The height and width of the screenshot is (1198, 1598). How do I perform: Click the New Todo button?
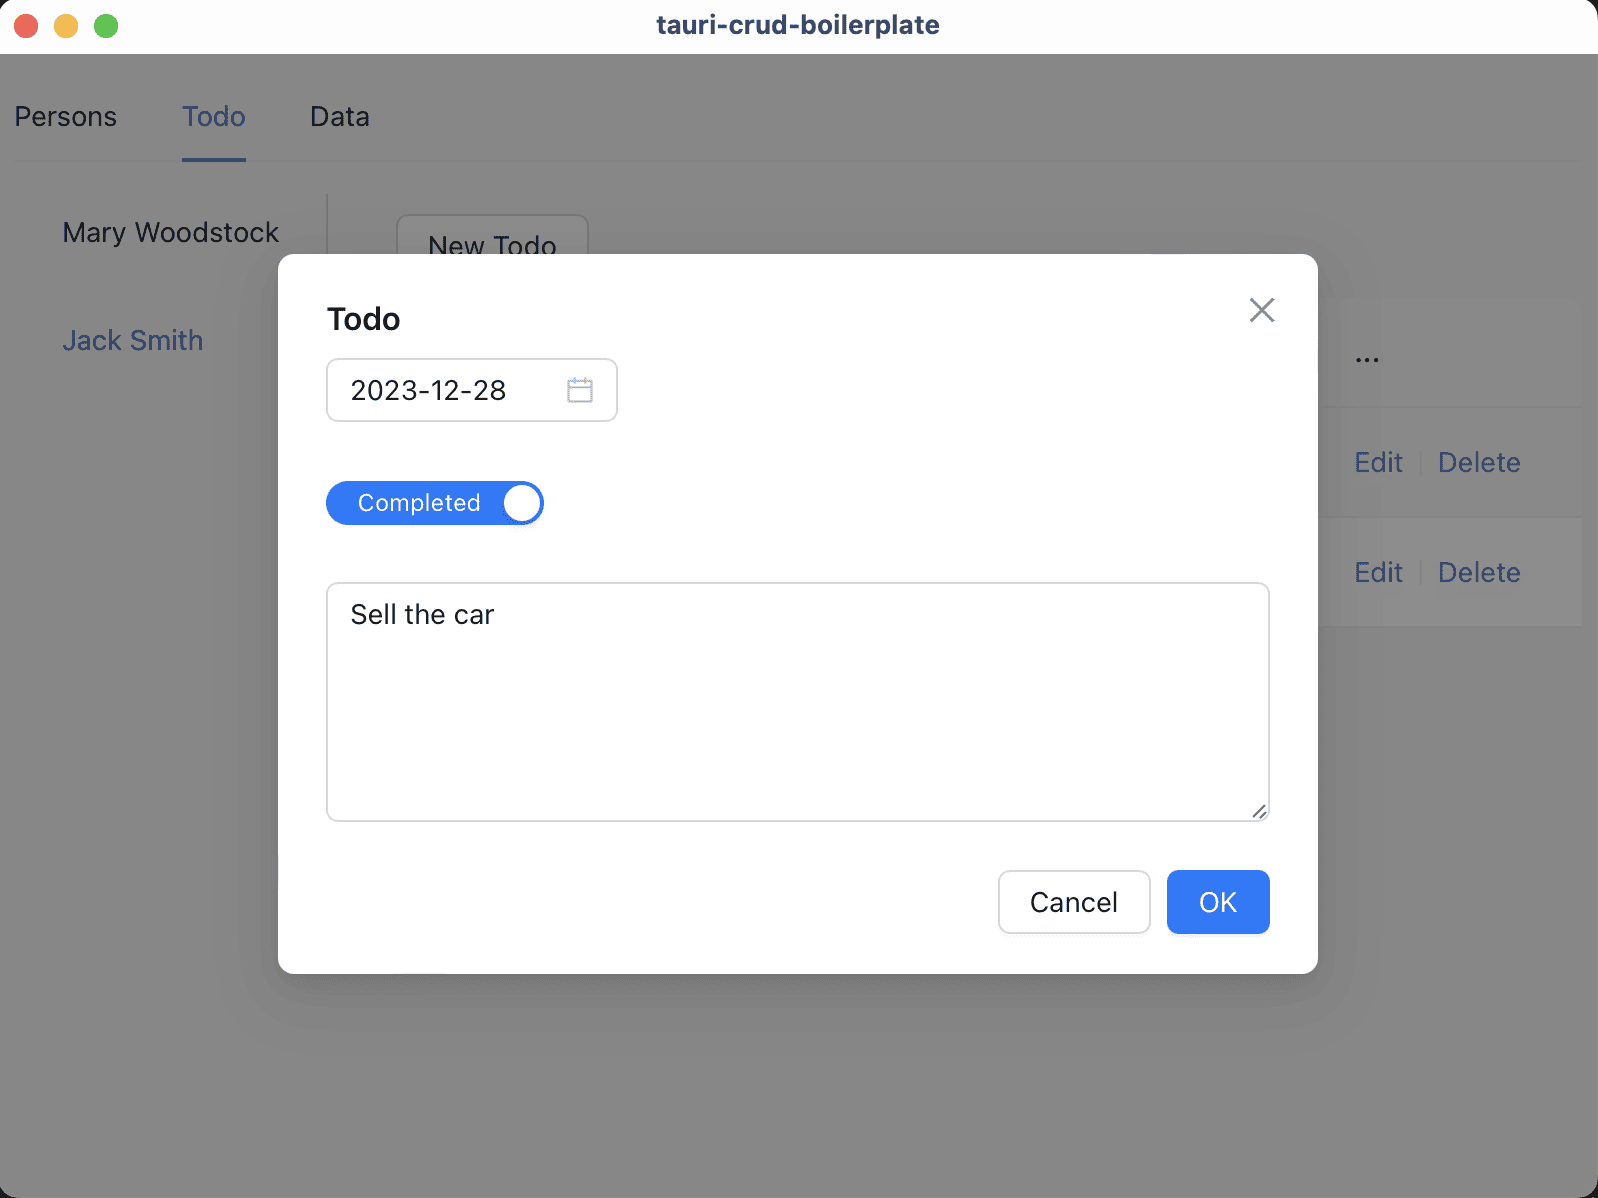tap(492, 236)
